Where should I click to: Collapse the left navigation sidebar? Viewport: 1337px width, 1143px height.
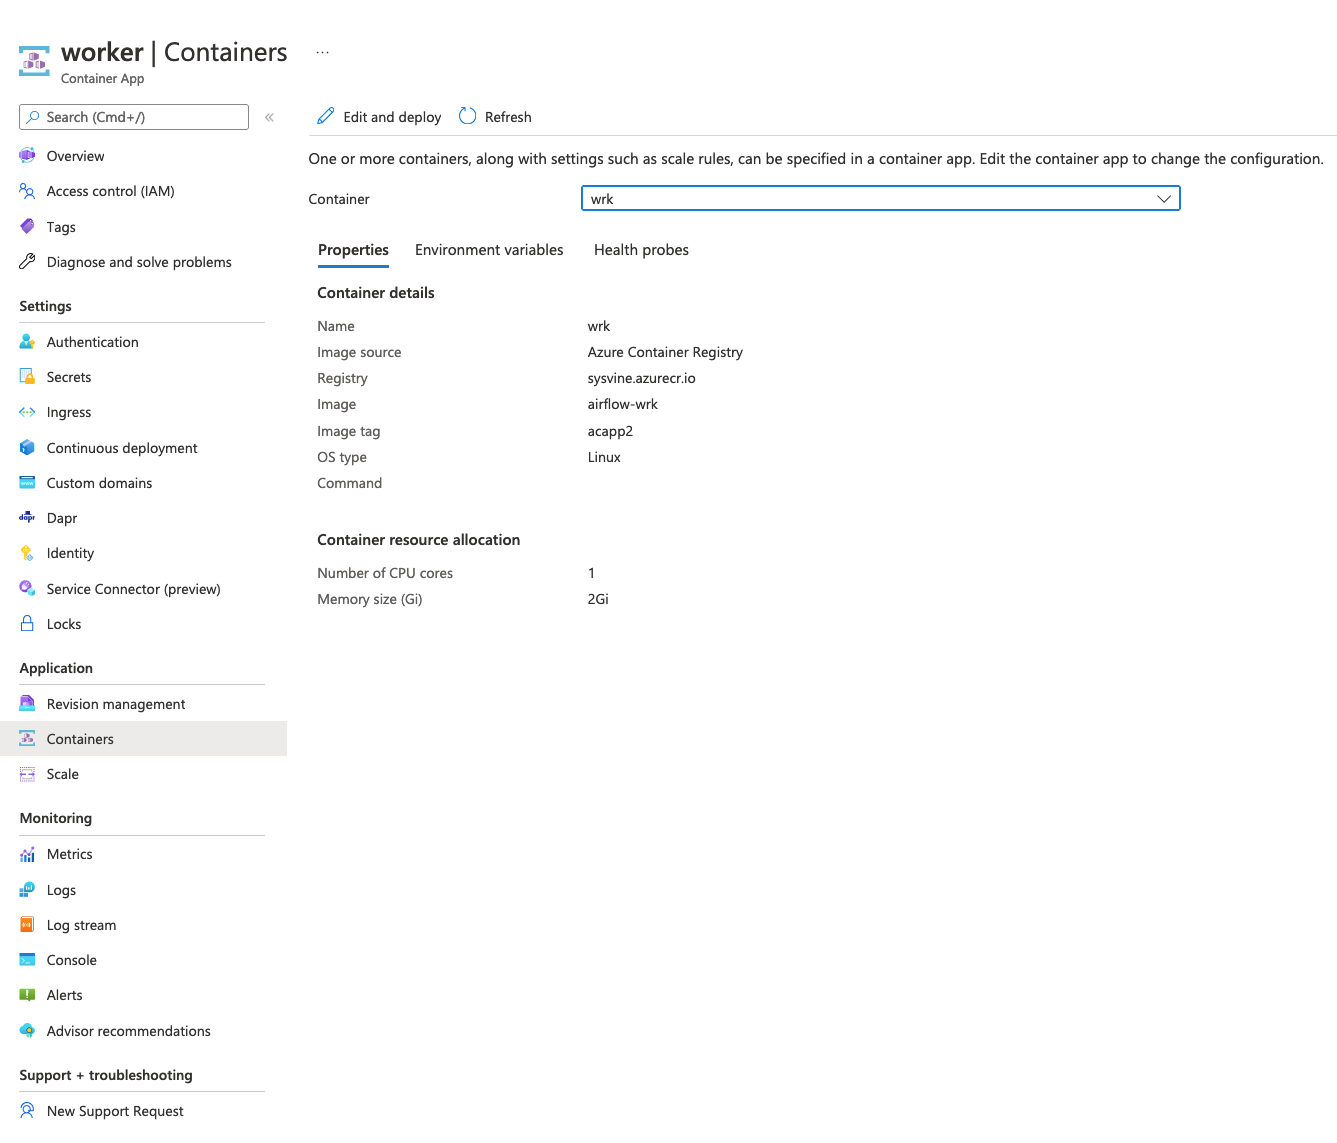(x=269, y=117)
